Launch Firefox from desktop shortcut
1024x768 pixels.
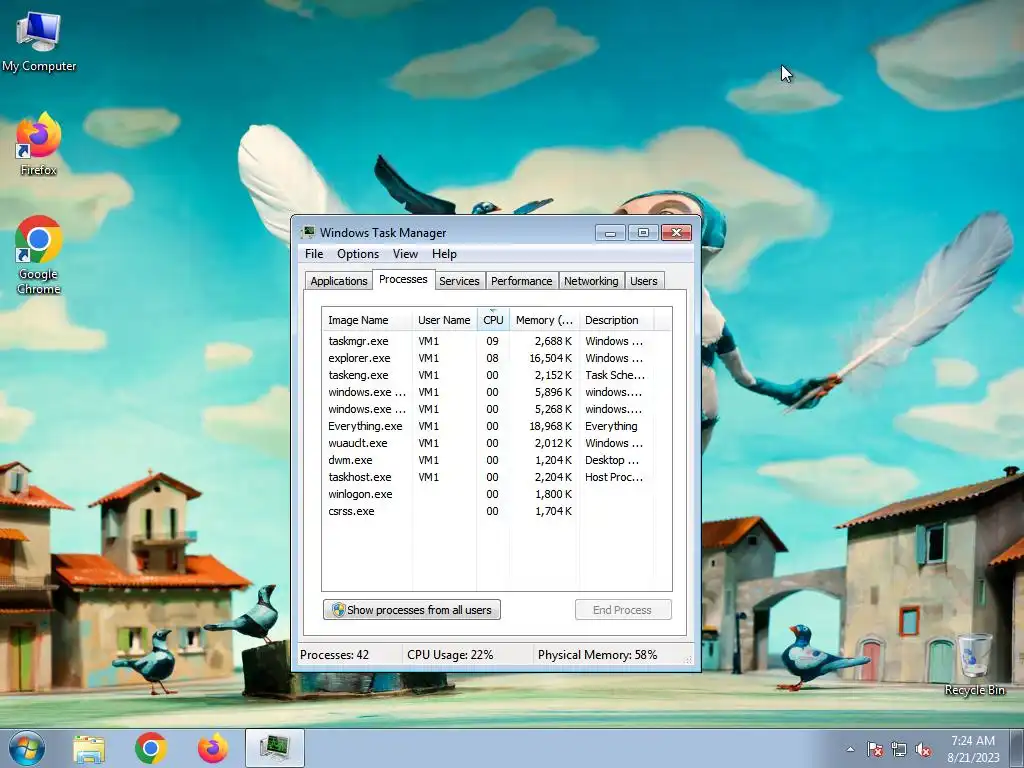39,144
